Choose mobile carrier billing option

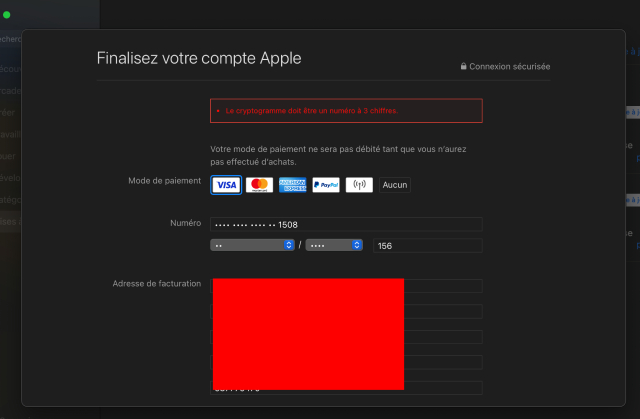point(359,185)
